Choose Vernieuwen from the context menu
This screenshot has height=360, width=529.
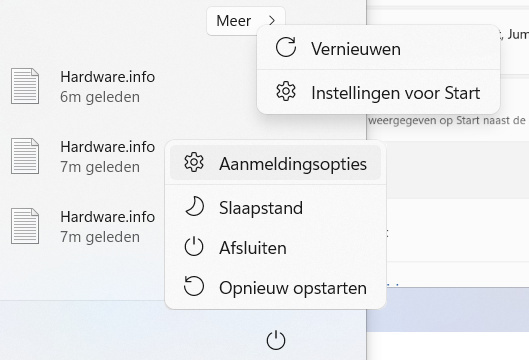[x=378, y=48]
